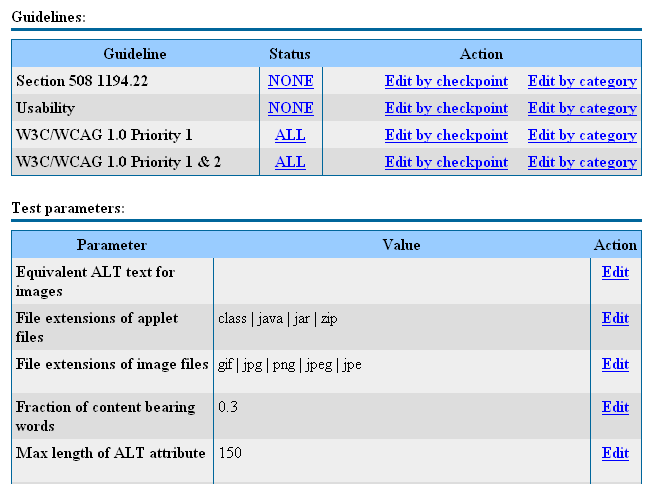This screenshot has height=484, width=656.
Task: Edit by category for Section 508 1194.22
Action: [582, 81]
